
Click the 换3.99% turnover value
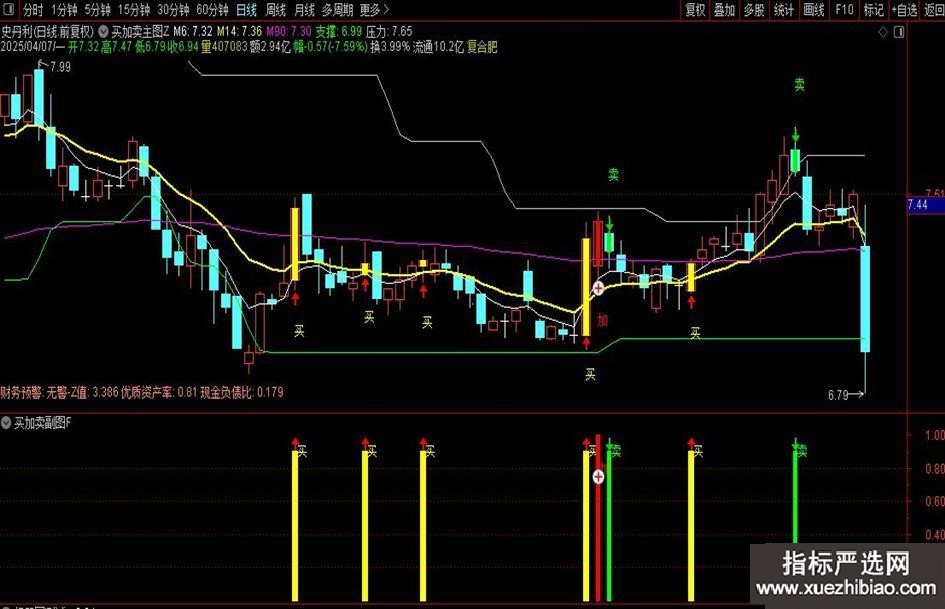click(x=390, y=47)
